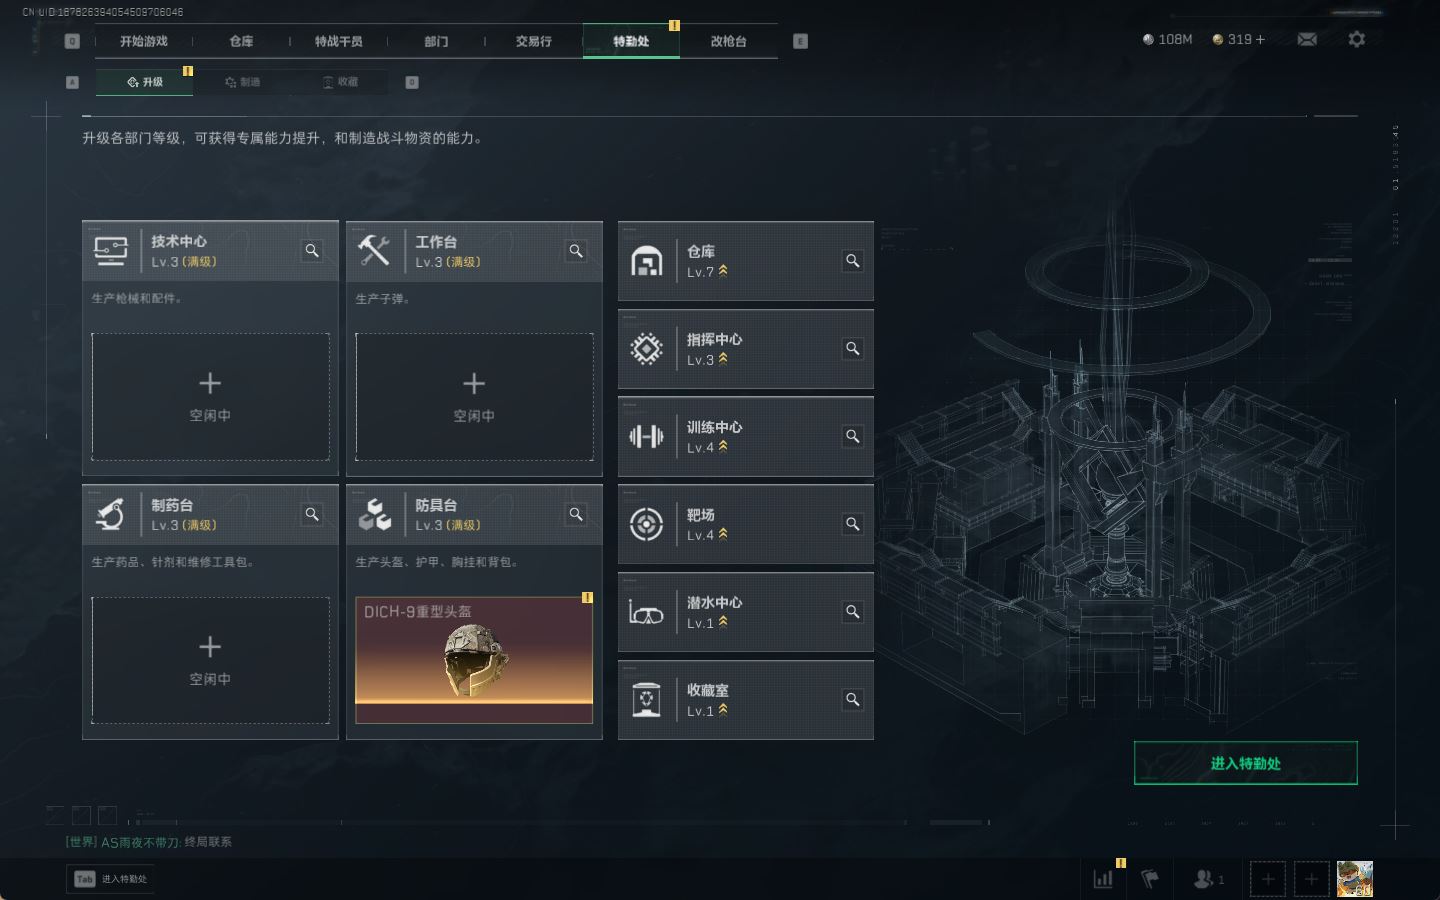Screen dimensions: 1440x900
Task: Select the DICH-9重型头盔 production item
Action: [474, 660]
